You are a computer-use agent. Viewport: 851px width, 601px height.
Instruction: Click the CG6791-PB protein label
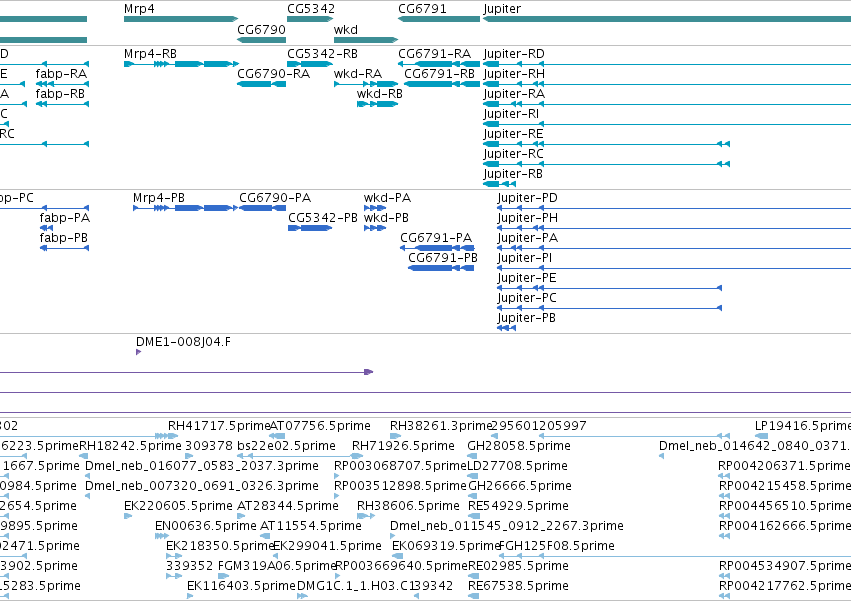(x=443, y=258)
